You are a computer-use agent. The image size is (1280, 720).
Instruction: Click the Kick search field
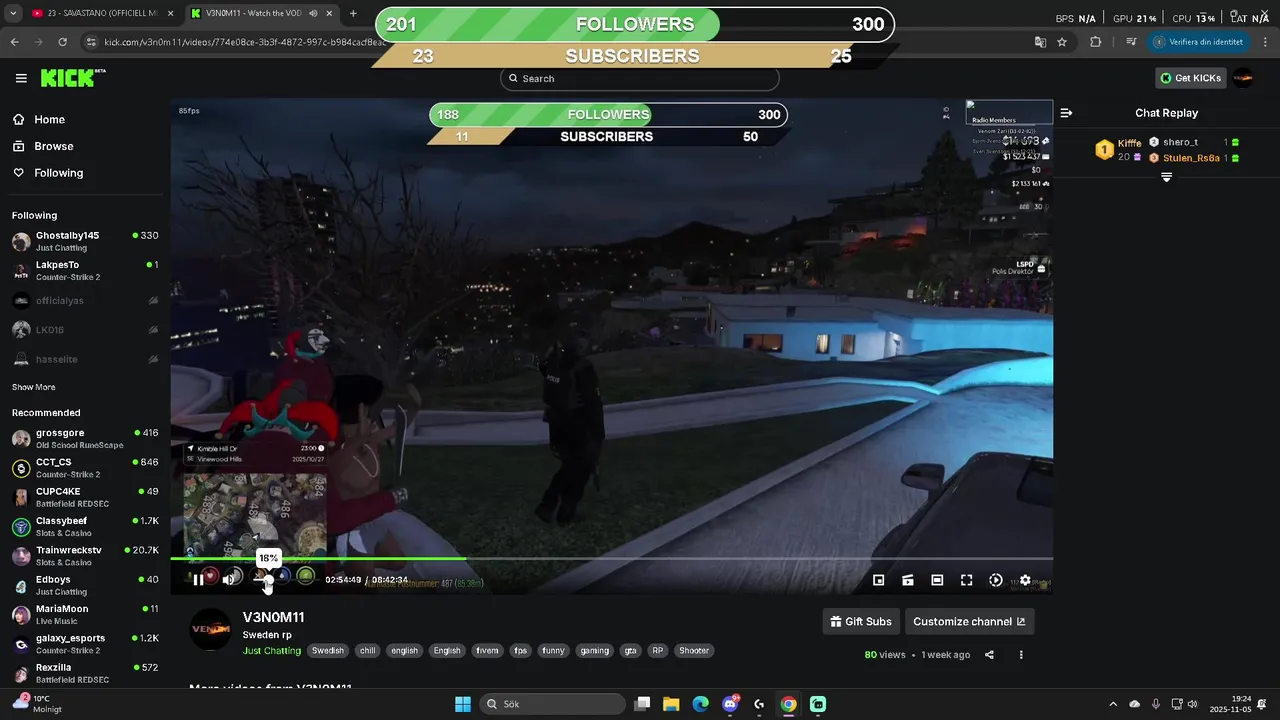click(x=640, y=78)
